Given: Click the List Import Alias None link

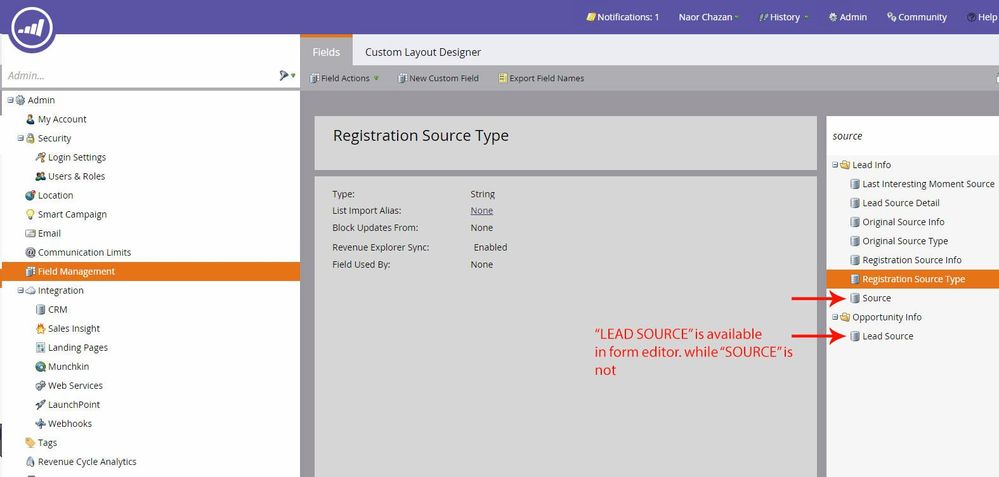Looking at the screenshot, I should (x=481, y=211).
